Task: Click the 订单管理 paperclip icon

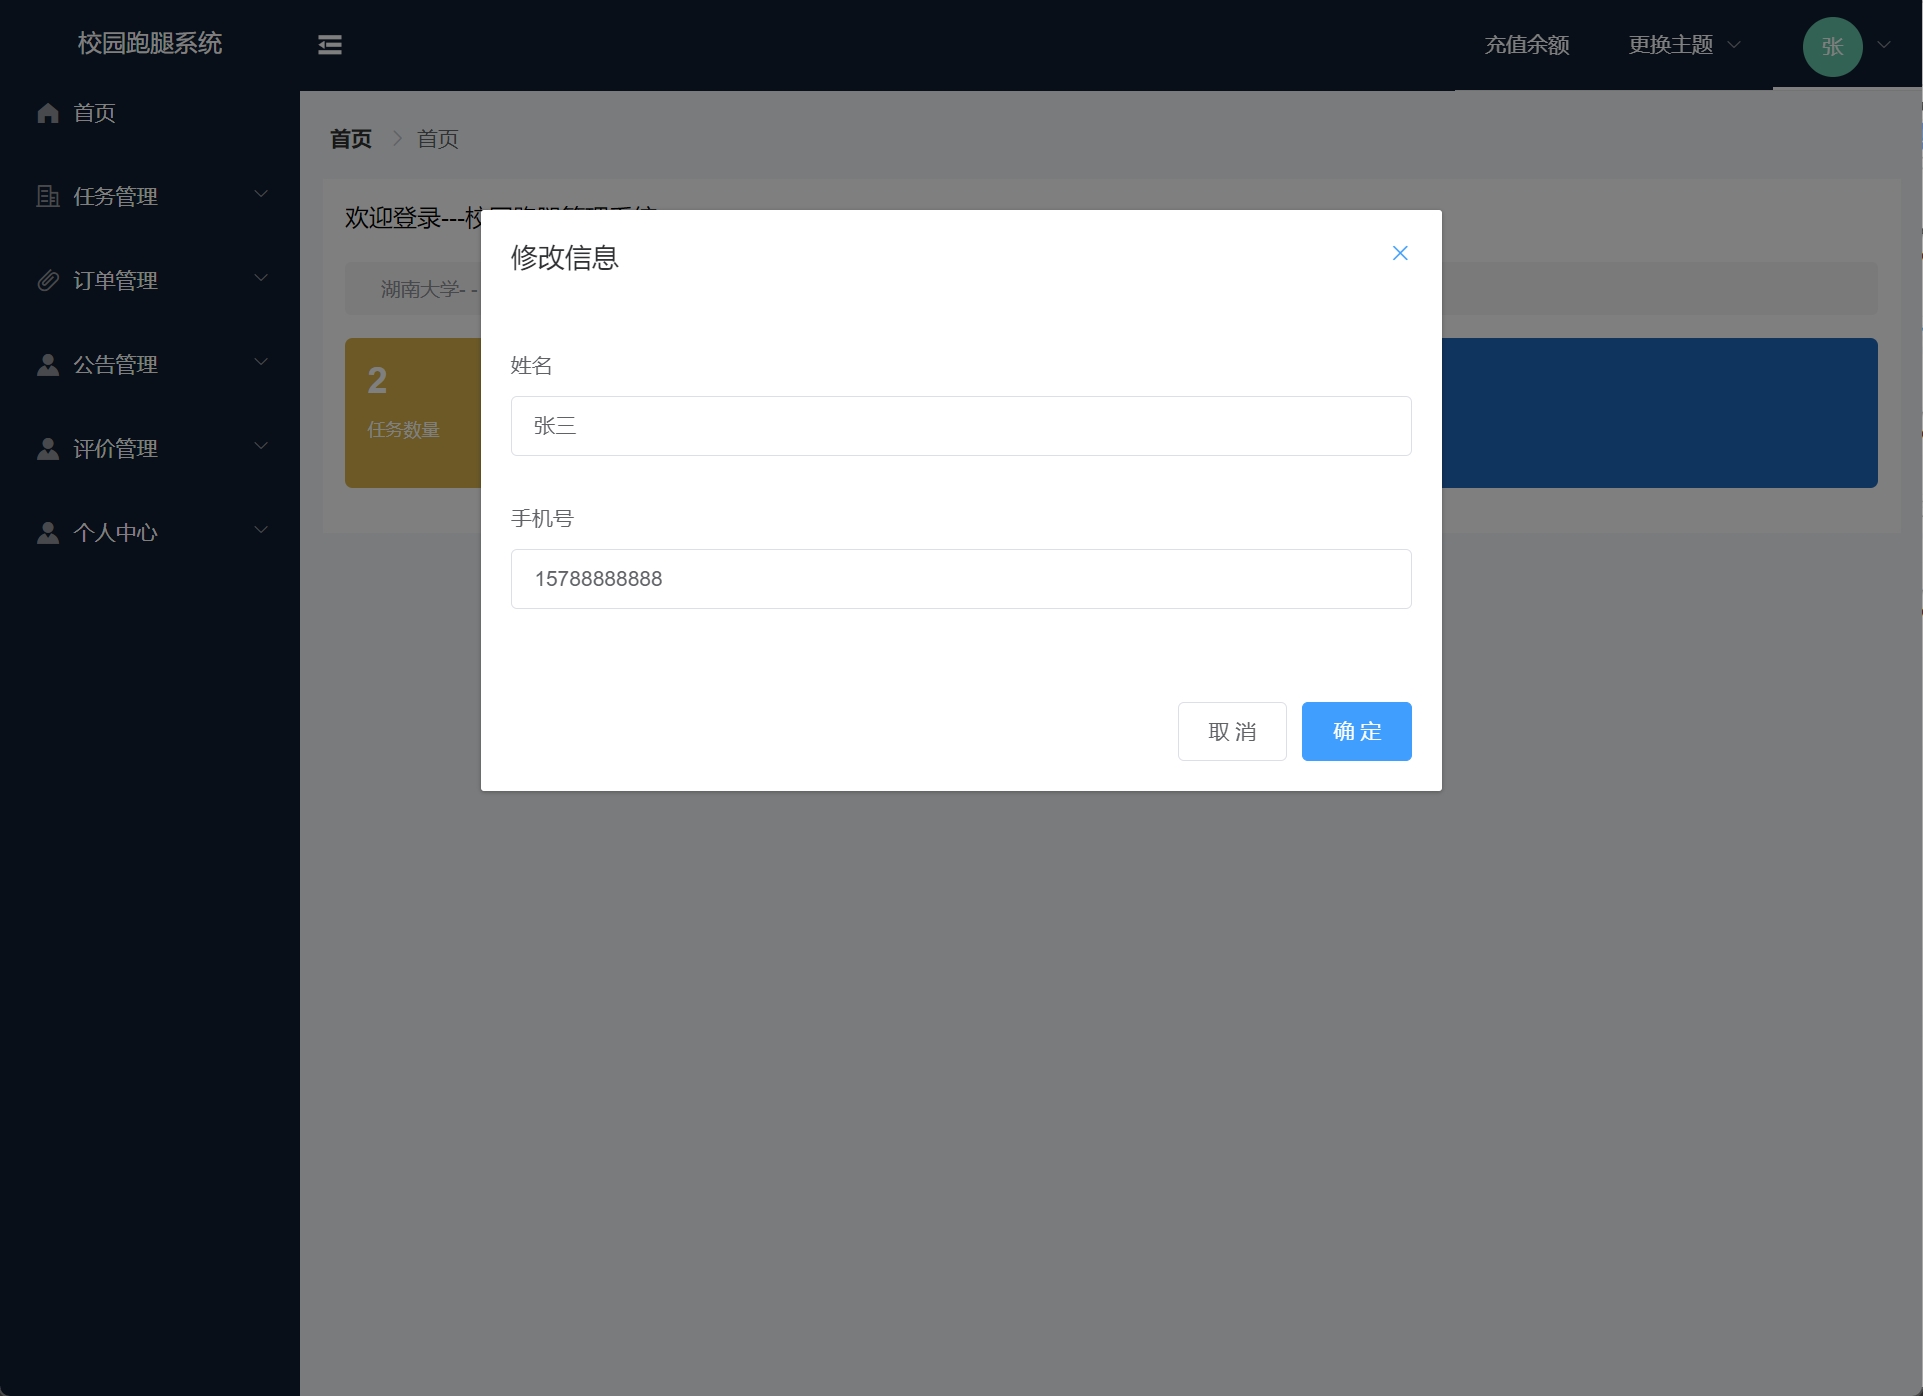Action: tap(48, 281)
